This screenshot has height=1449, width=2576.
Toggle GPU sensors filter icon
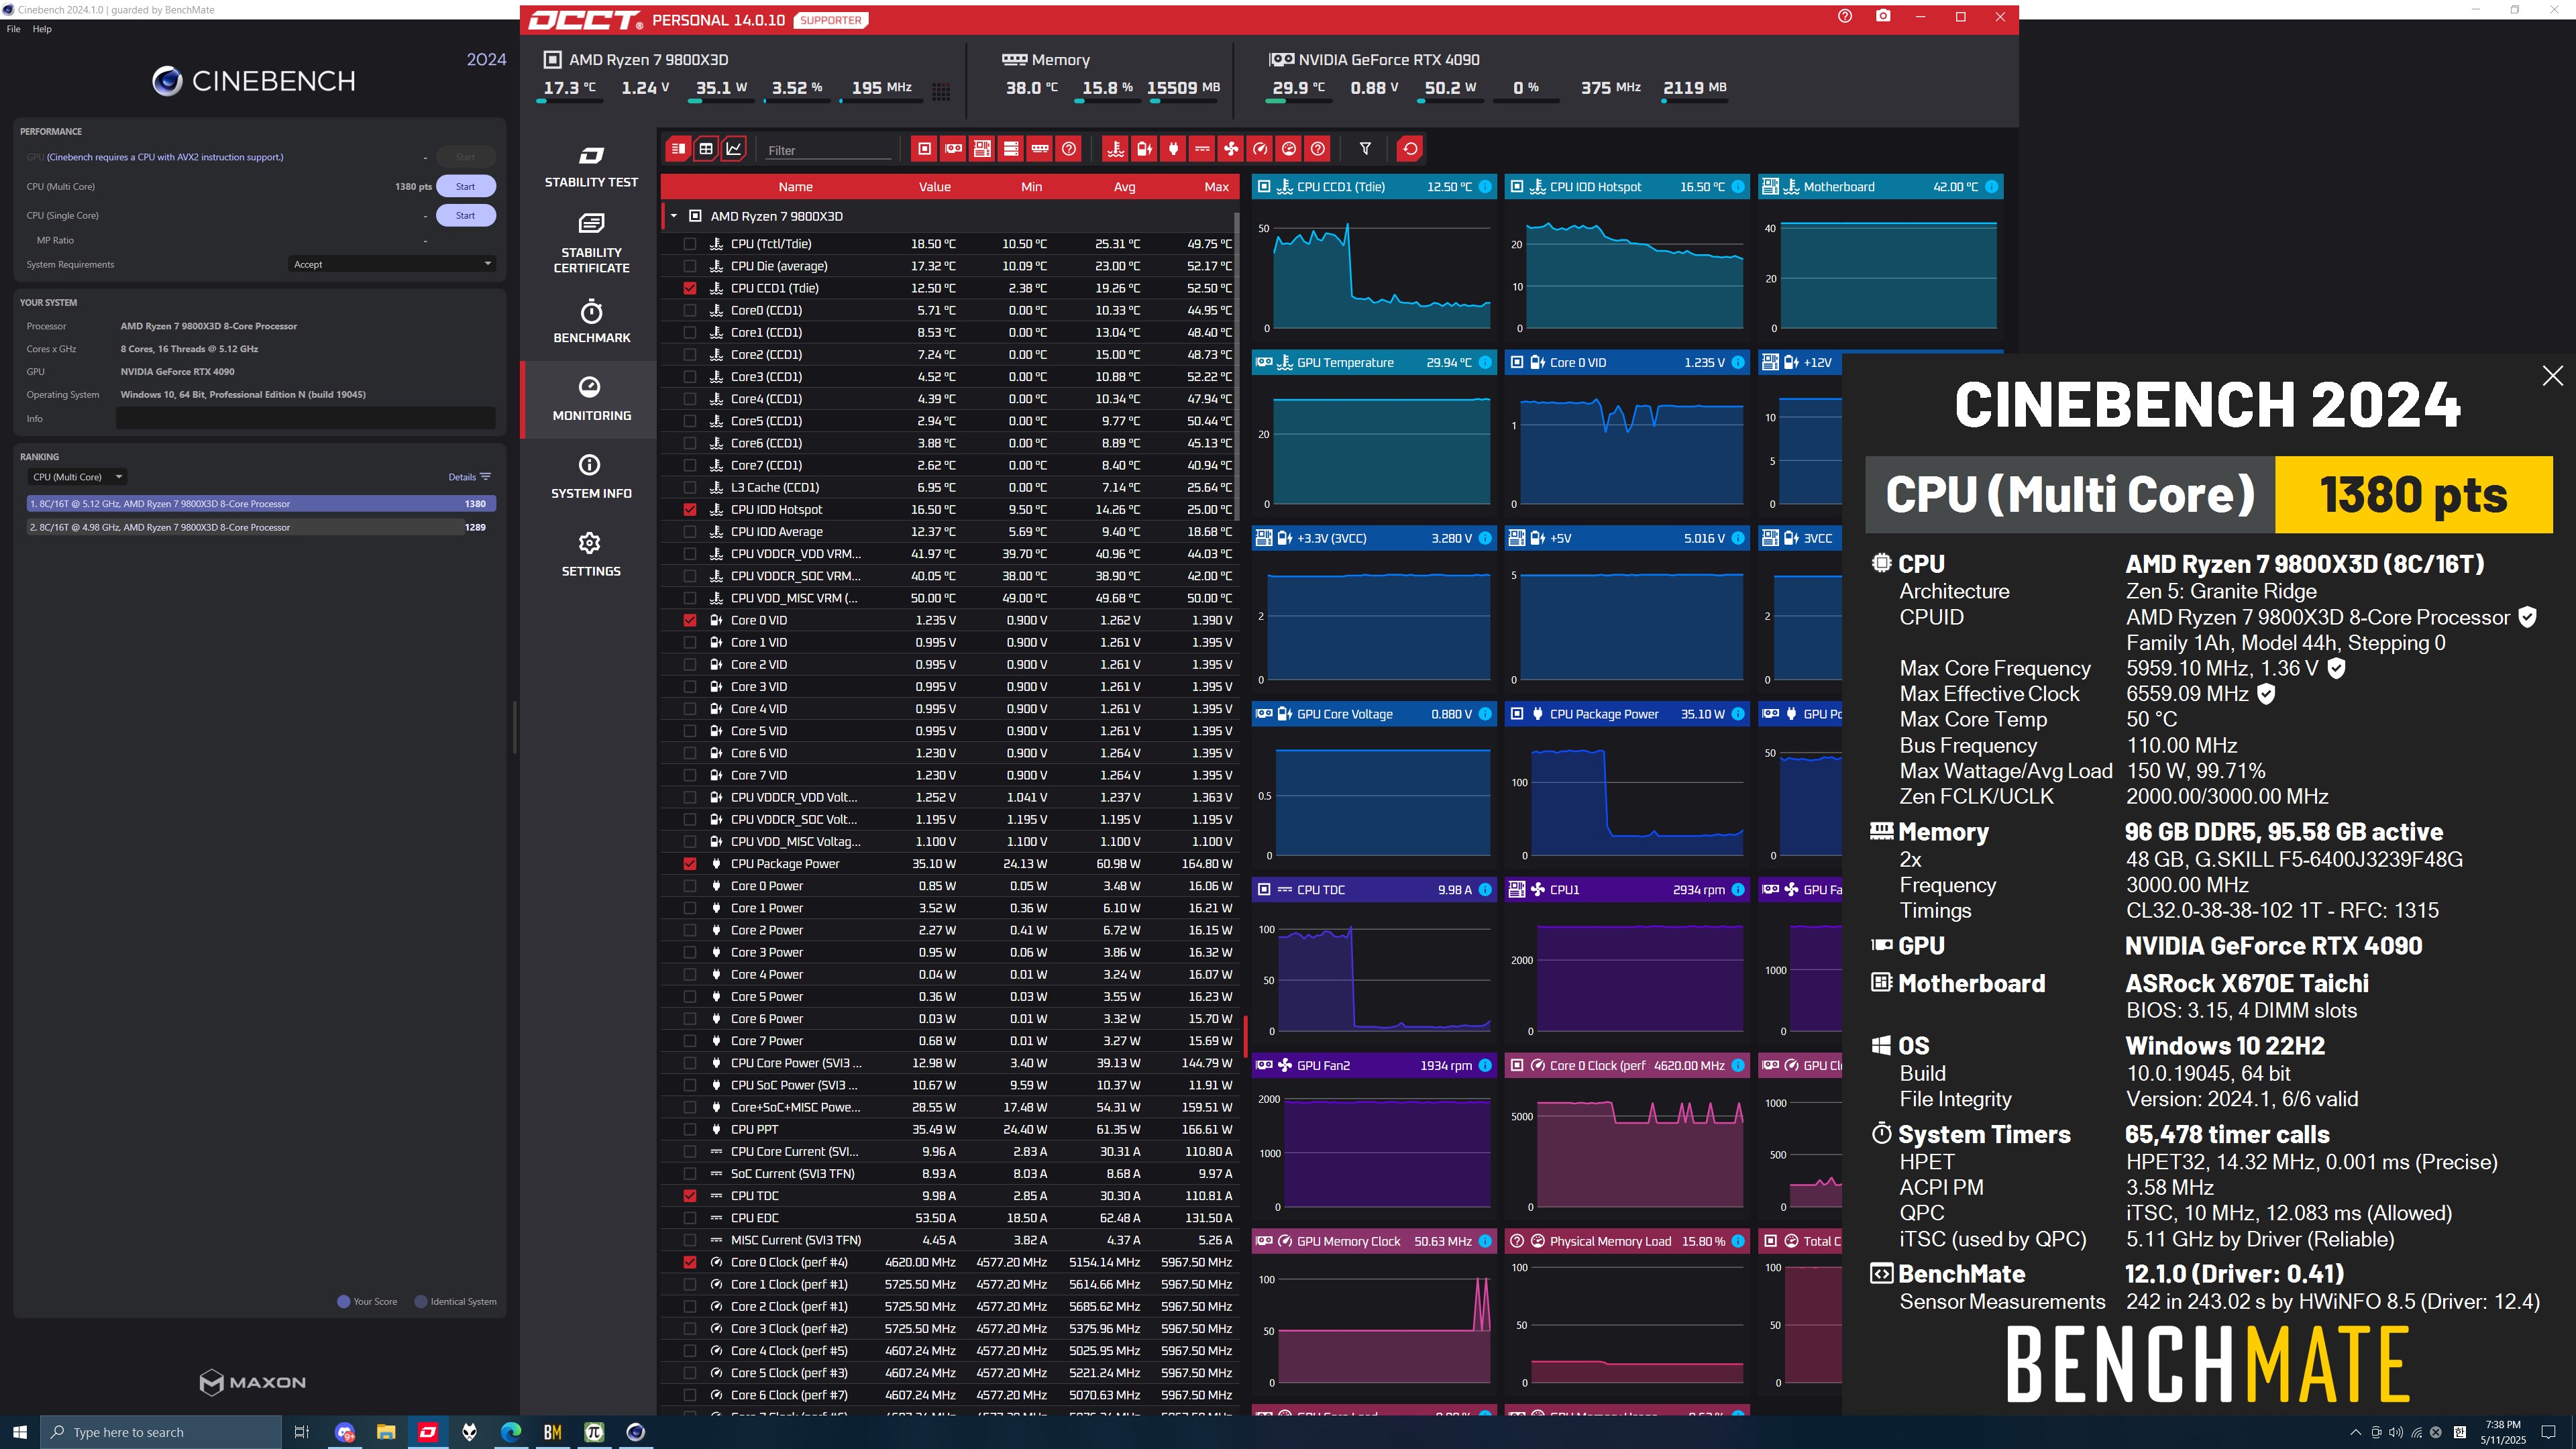click(953, 149)
